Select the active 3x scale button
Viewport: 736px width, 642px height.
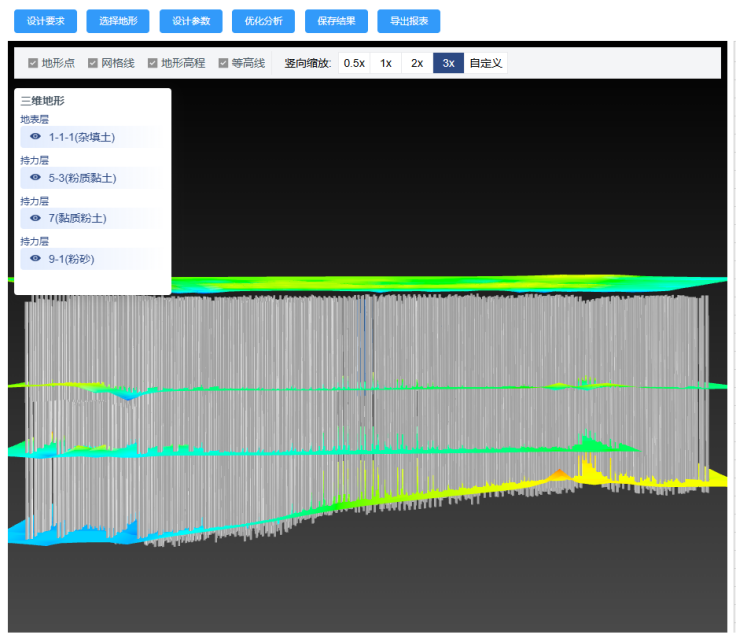448,63
